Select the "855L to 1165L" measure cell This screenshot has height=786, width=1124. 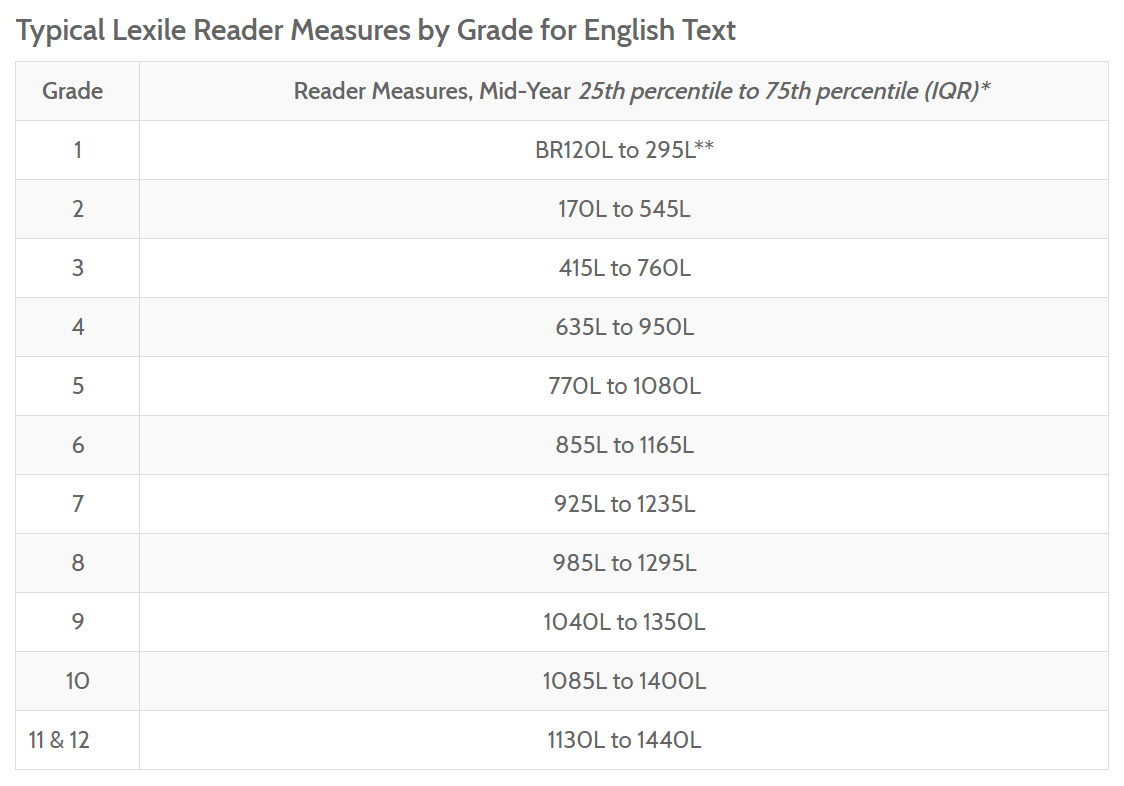[624, 445]
